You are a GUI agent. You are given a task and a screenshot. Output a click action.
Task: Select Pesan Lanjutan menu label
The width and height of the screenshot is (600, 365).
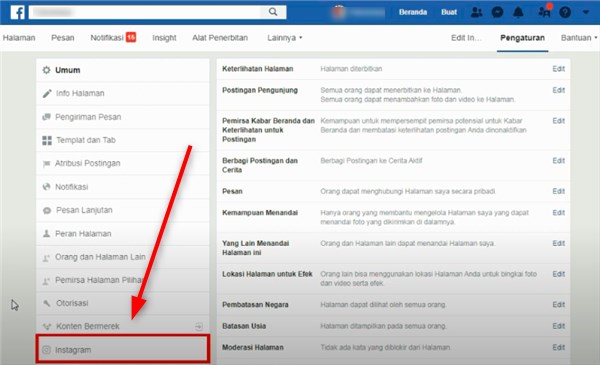(x=84, y=210)
